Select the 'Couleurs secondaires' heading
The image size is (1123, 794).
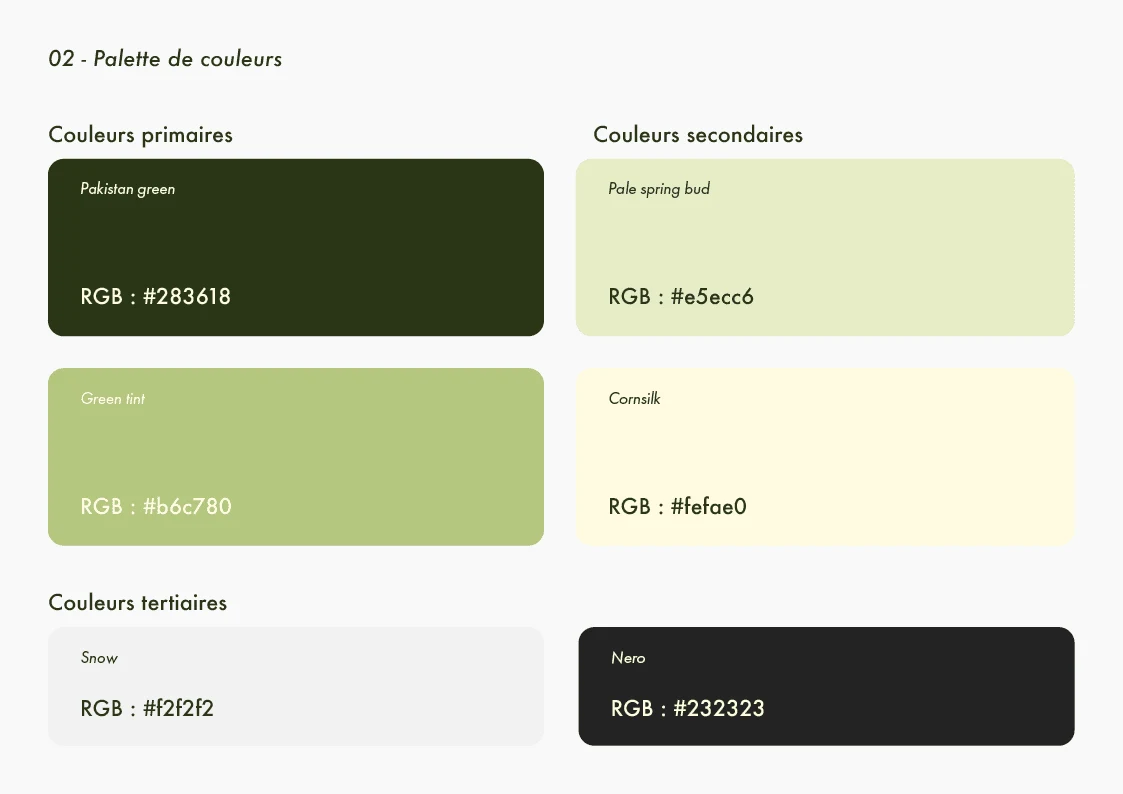(x=698, y=135)
